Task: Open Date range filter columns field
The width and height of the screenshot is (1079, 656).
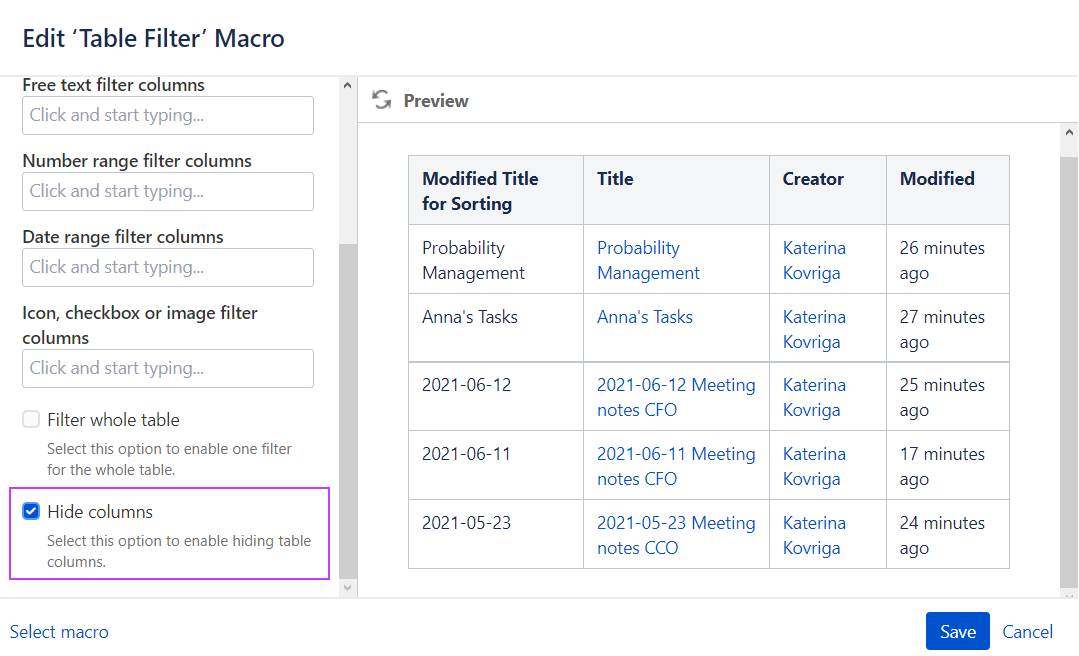Action: (168, 267)
